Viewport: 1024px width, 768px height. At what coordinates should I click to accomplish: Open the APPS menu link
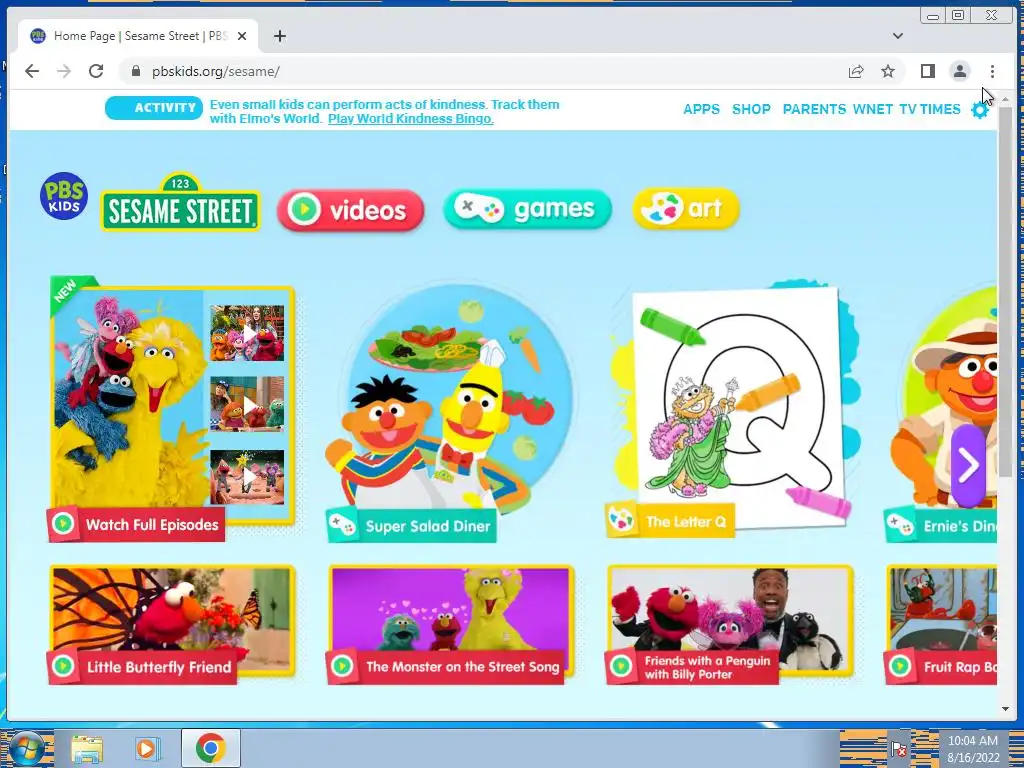point(701,109)
